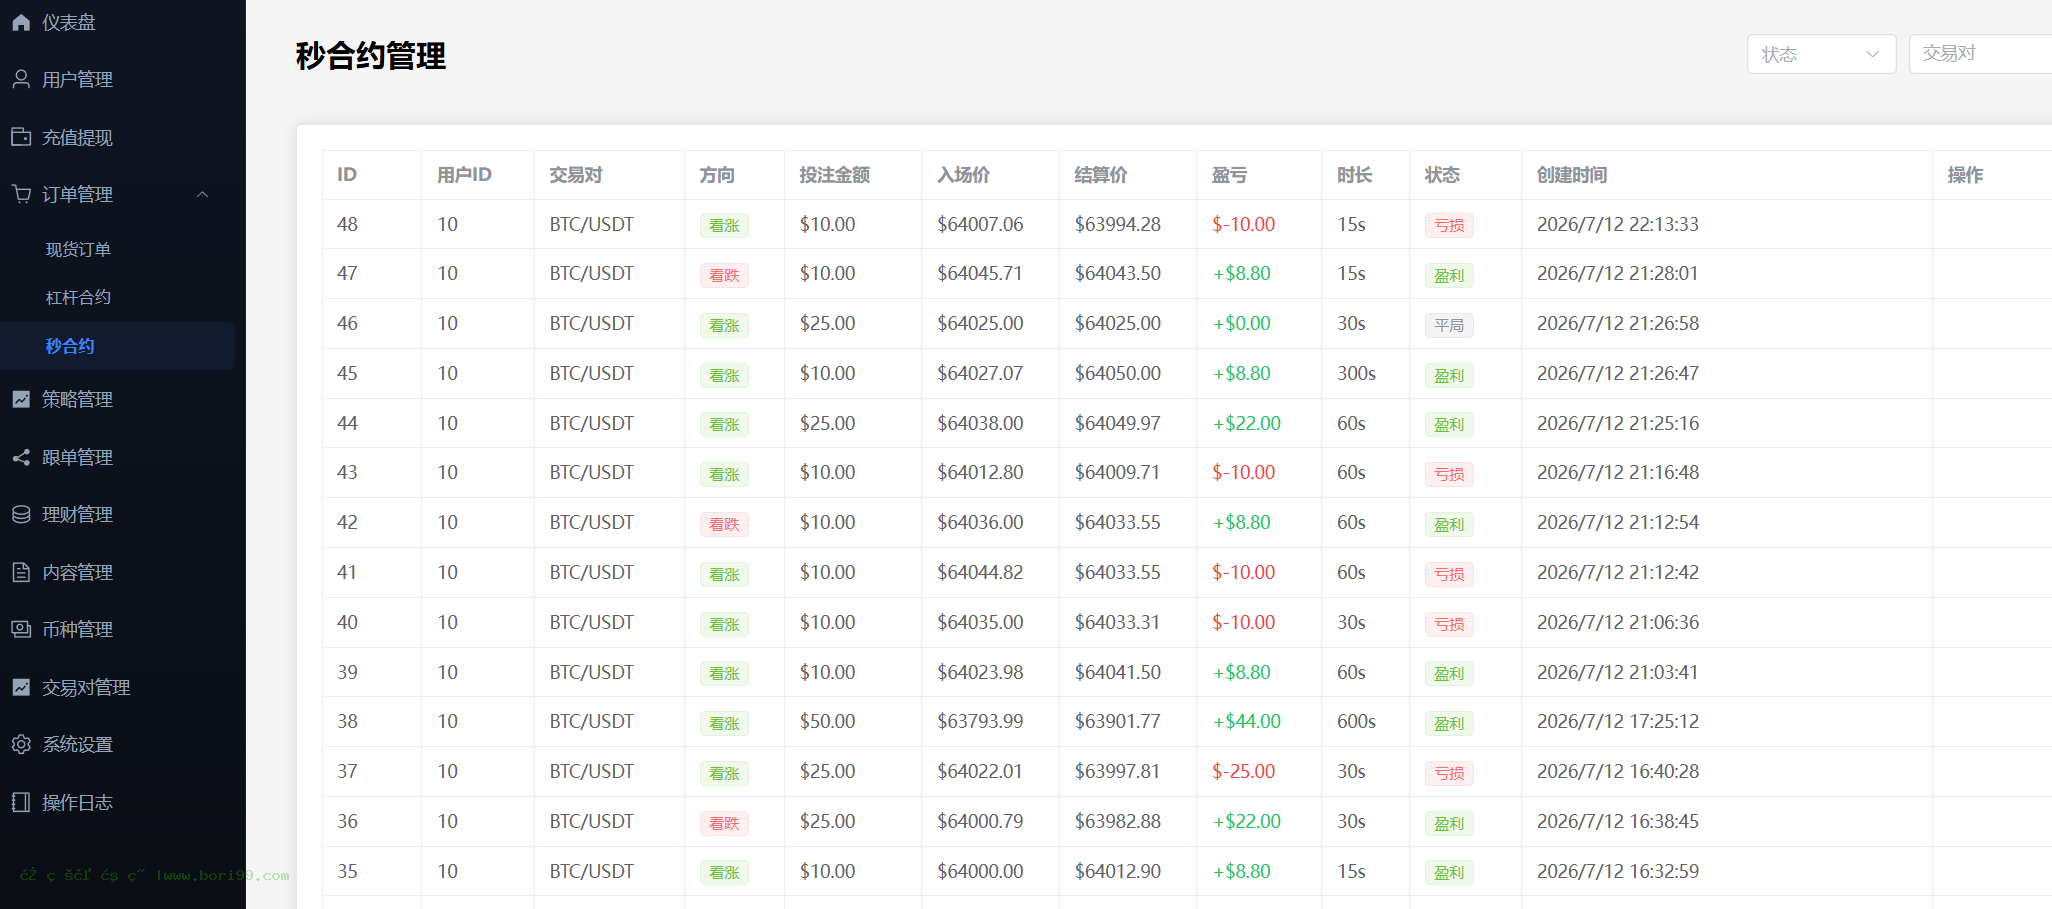Open the 状态 filter dropdown
Screen dimensions: 2052x909
[x=1821, y=54]
